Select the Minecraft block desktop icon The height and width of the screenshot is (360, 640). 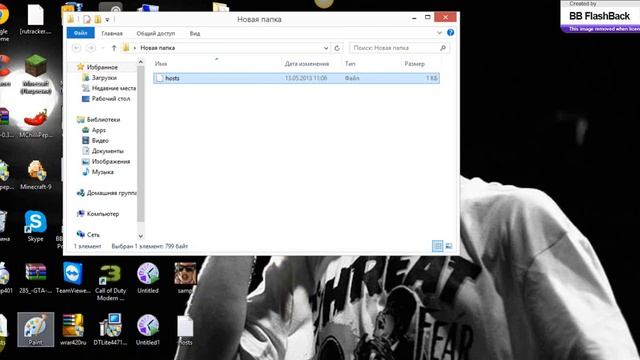click(36, 74)
